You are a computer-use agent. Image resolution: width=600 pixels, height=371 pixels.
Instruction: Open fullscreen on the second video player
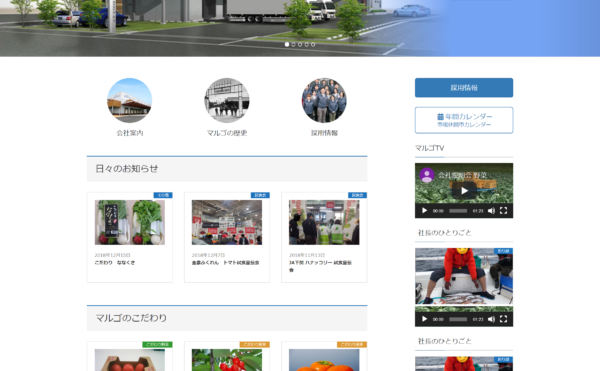[x=504, y=319]
